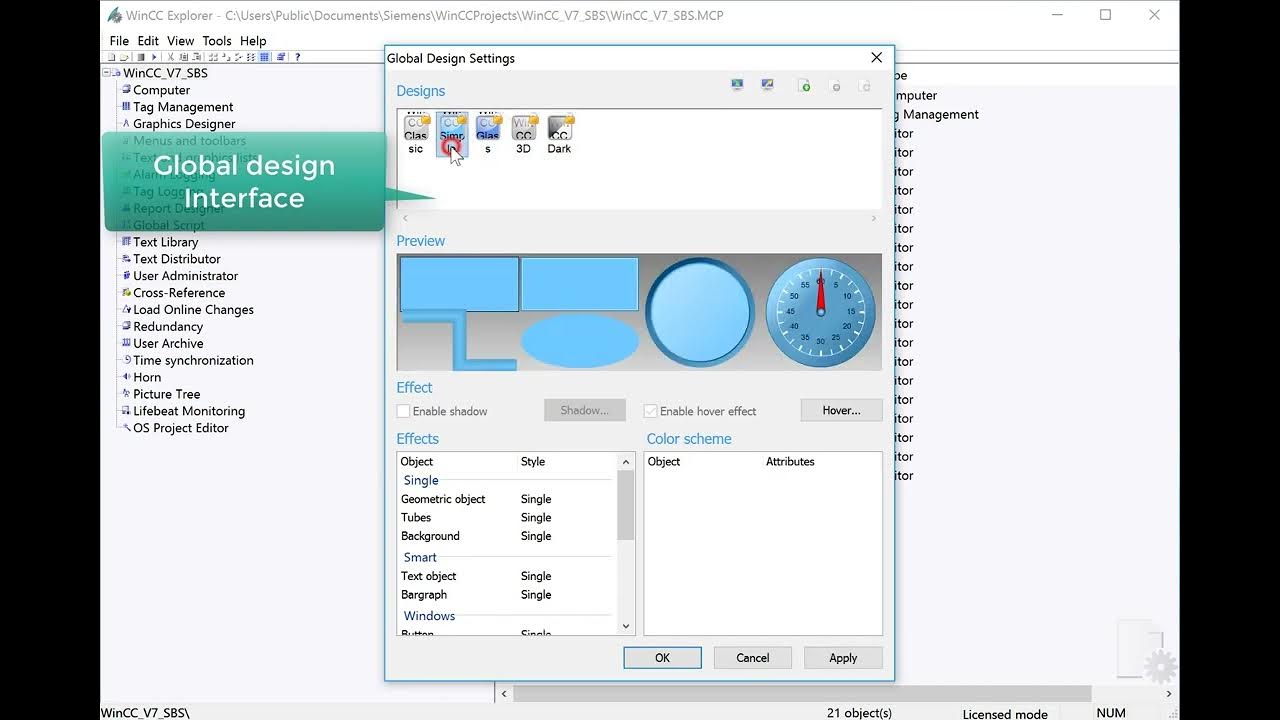Screen dimensions: 1280x720
Task: Click the Designs list right scroll arrow
Action: (x=873, y=218)
